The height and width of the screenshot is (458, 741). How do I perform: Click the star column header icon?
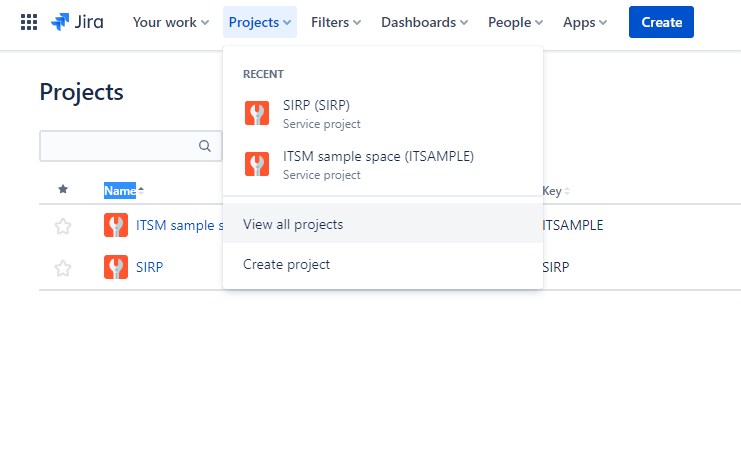point(63,190)
